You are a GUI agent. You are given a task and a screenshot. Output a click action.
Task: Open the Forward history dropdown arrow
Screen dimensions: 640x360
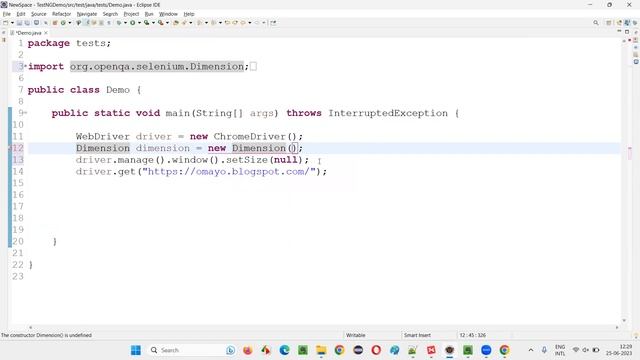click(x=264, y=23)
